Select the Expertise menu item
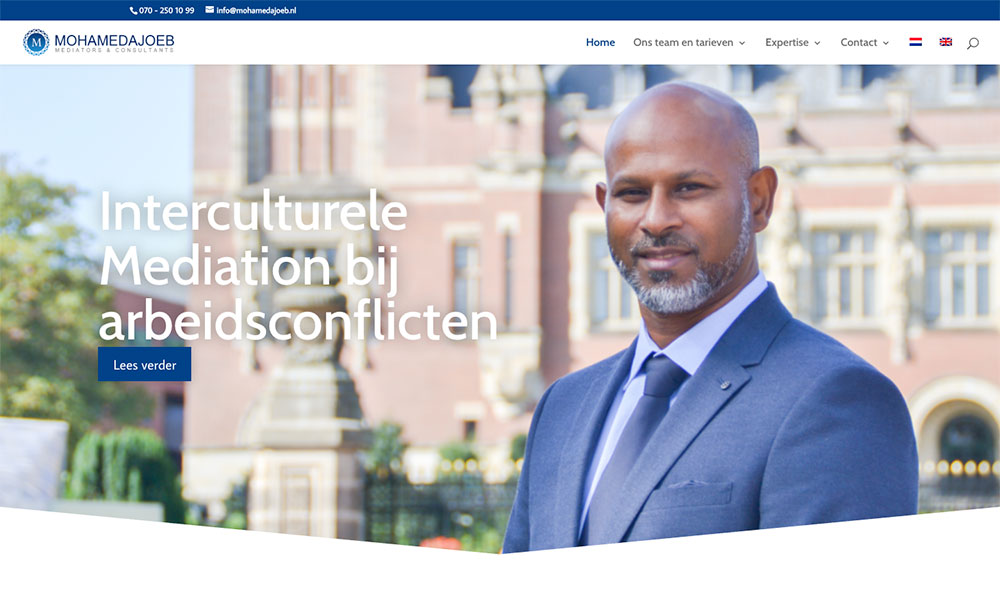Image resolution: width=1000 pixels, height=604 pixels. (x=786, y=42)
